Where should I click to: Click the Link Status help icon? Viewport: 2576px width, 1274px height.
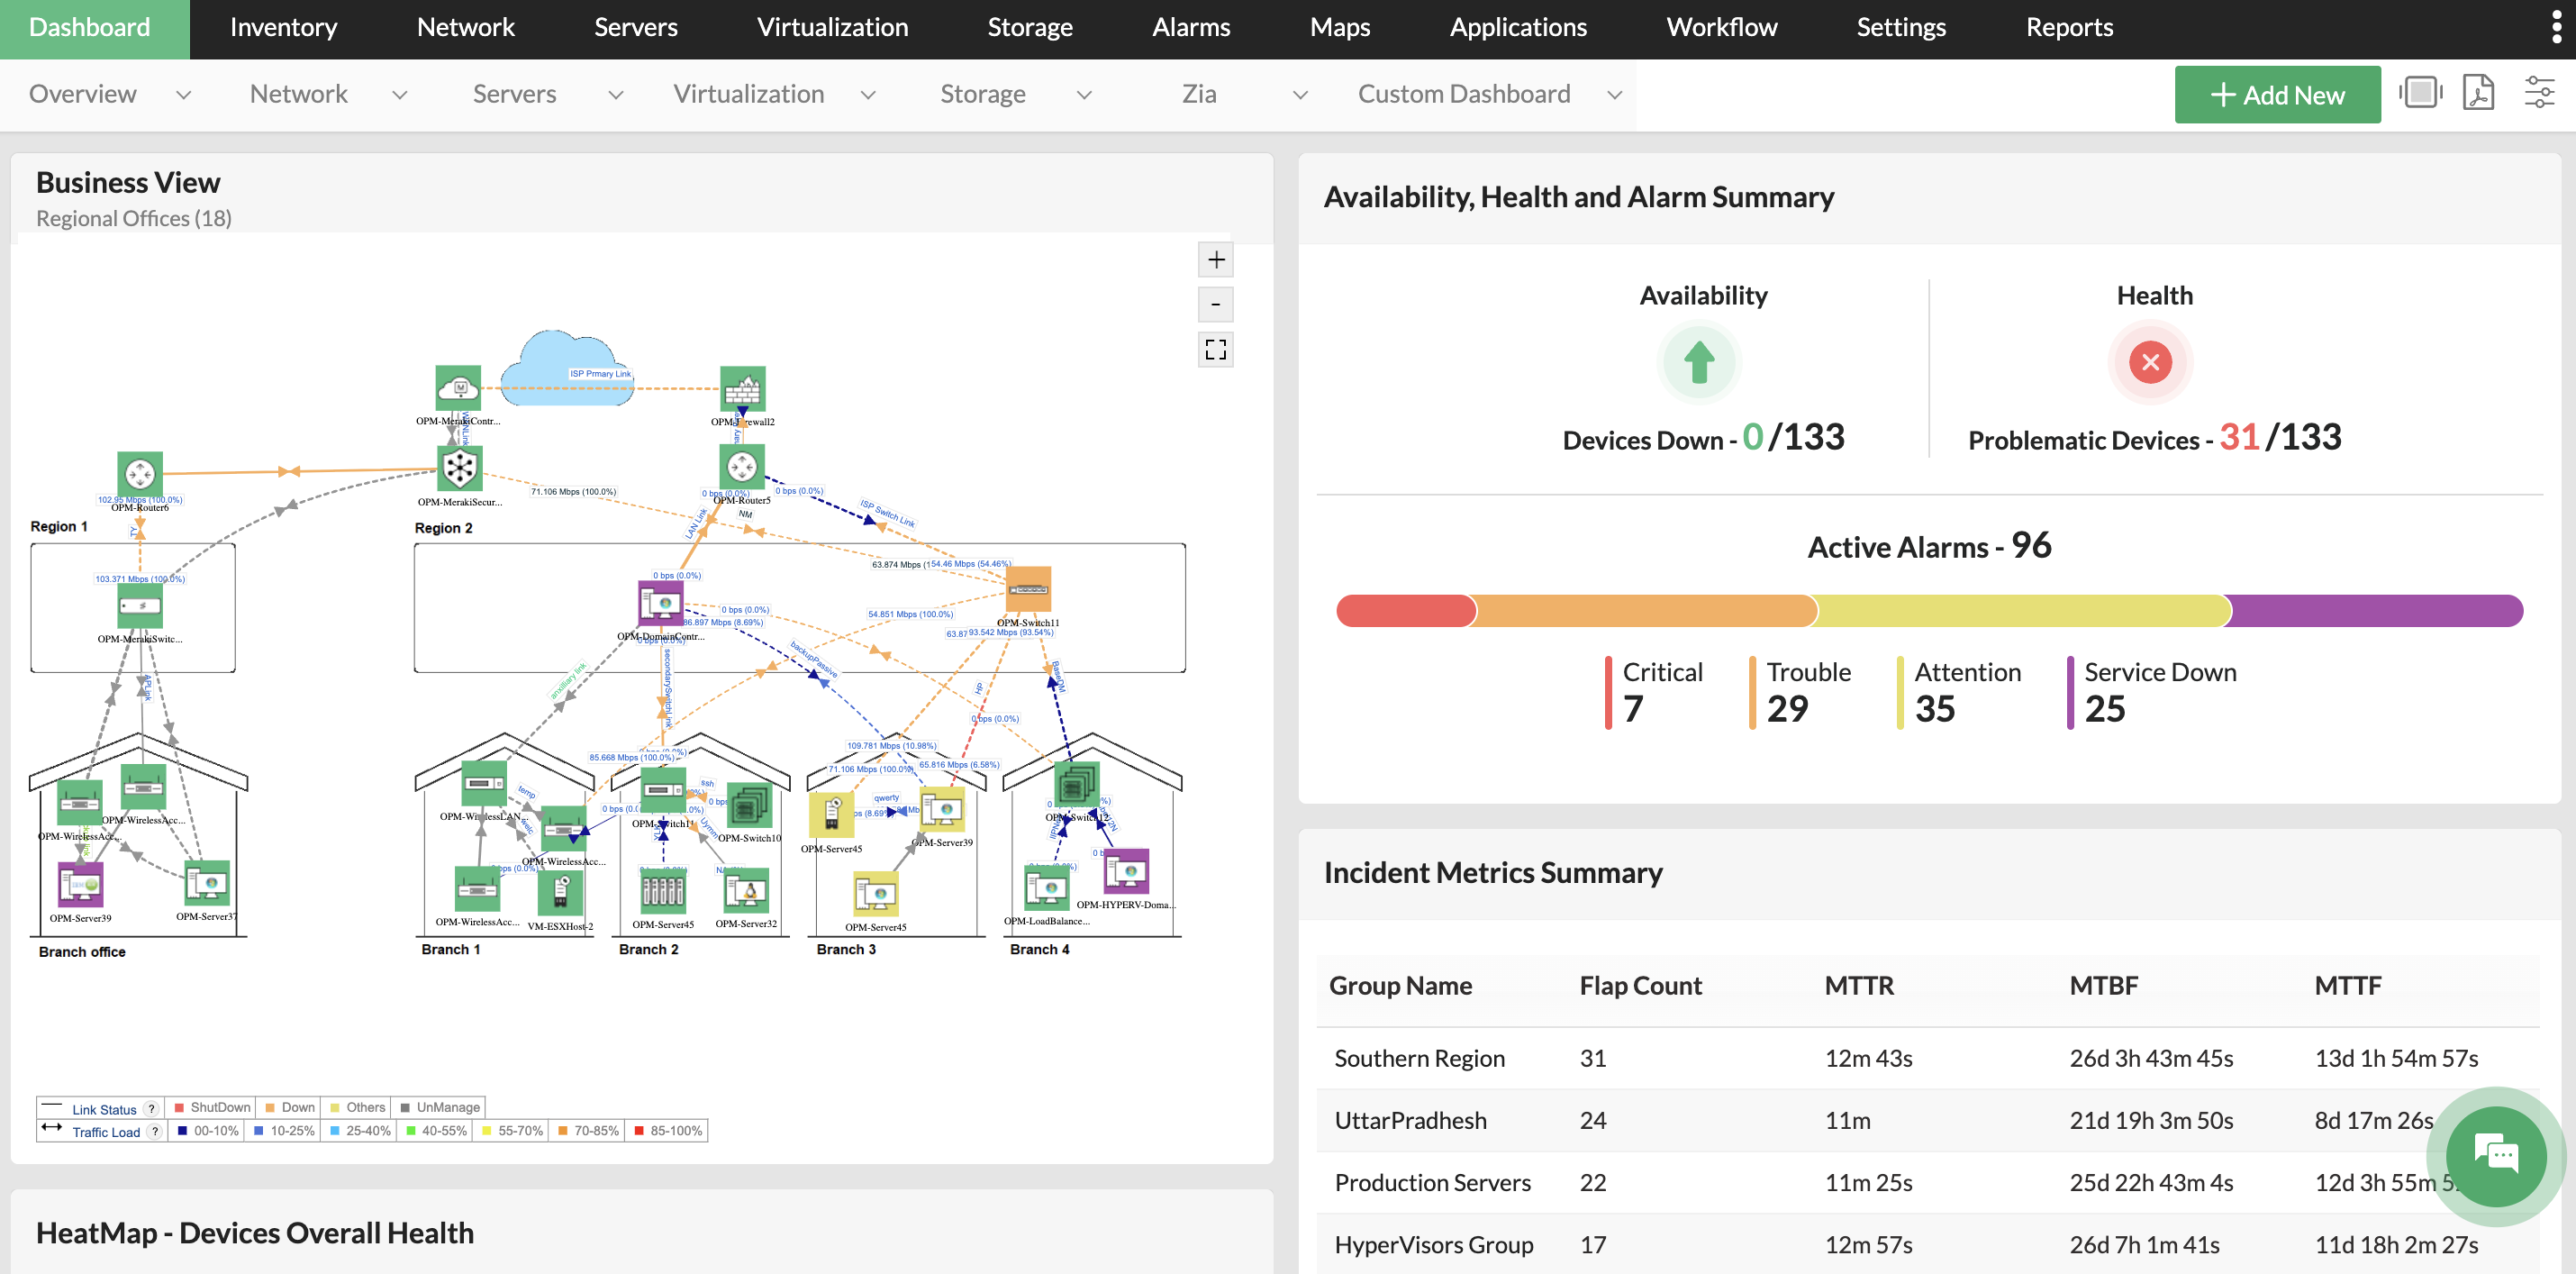point(151,1108)
